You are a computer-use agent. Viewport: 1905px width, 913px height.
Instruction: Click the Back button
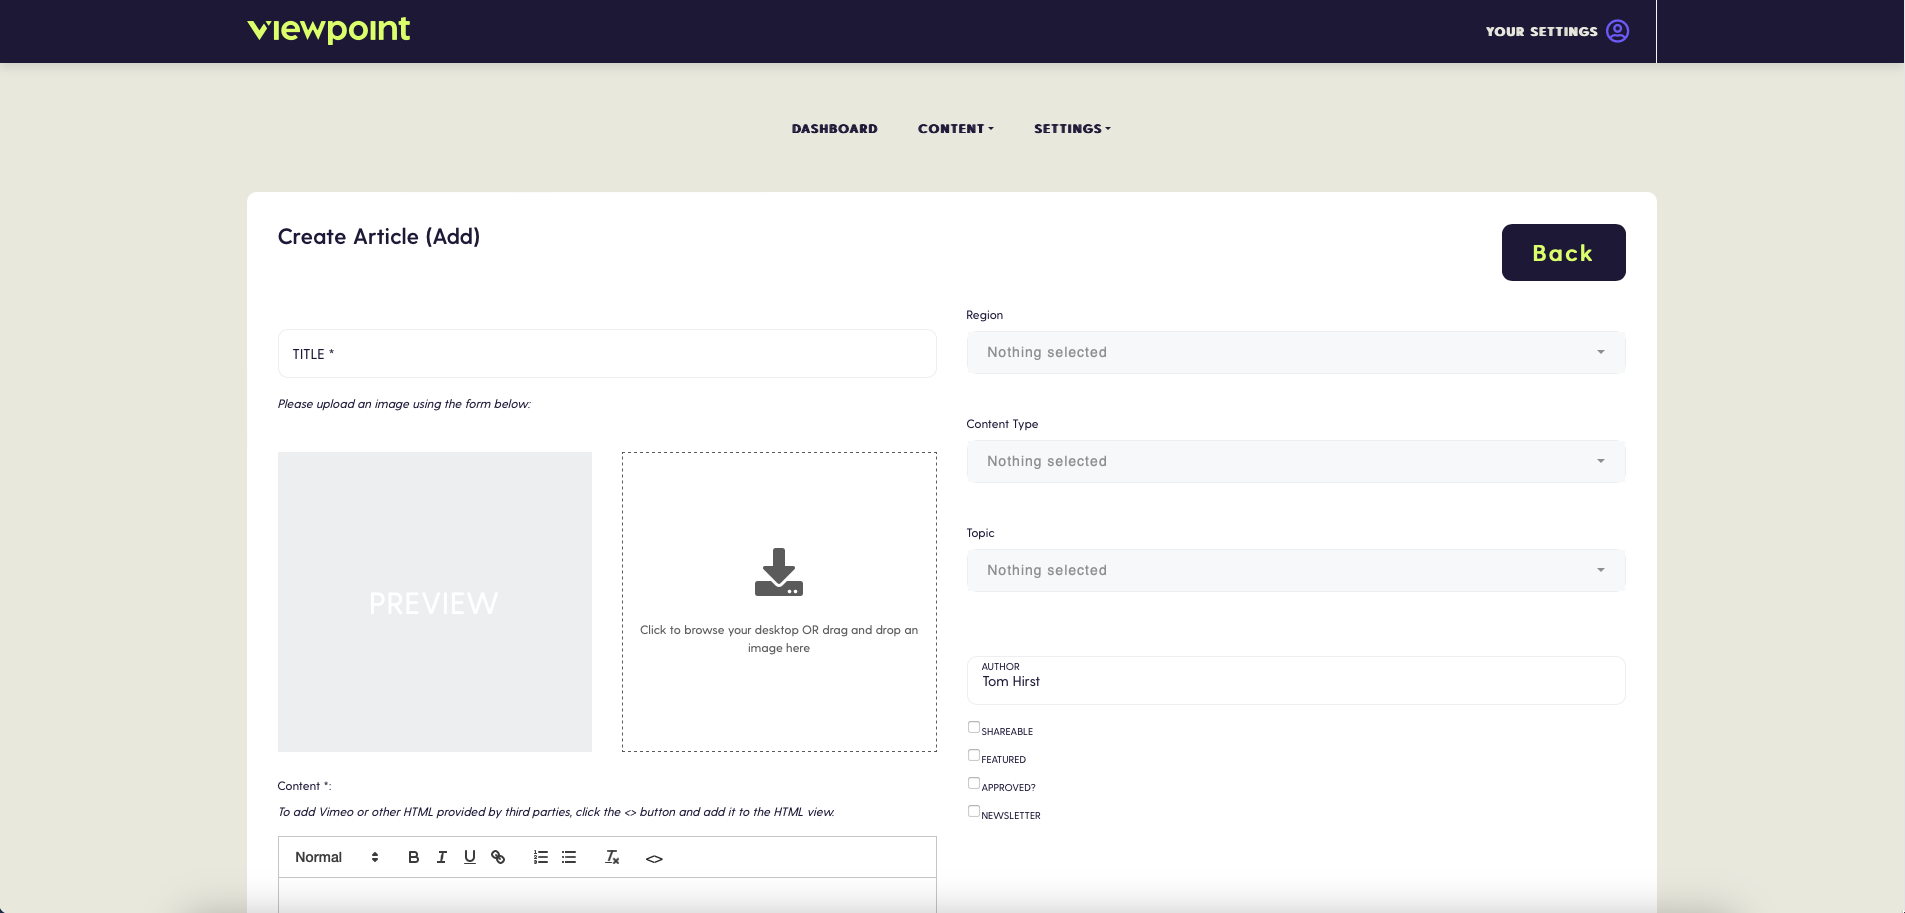tap(1563, 252)
